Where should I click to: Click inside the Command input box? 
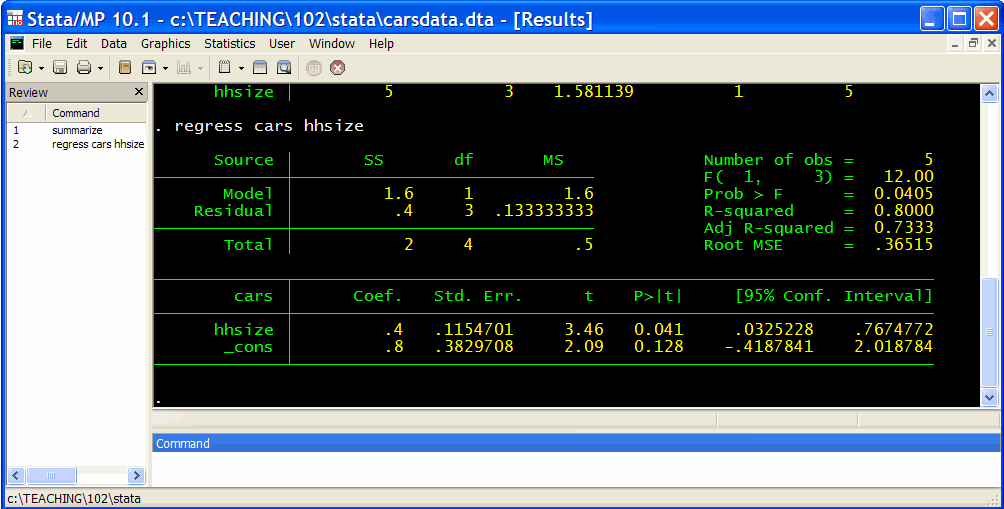coord(575,467)
